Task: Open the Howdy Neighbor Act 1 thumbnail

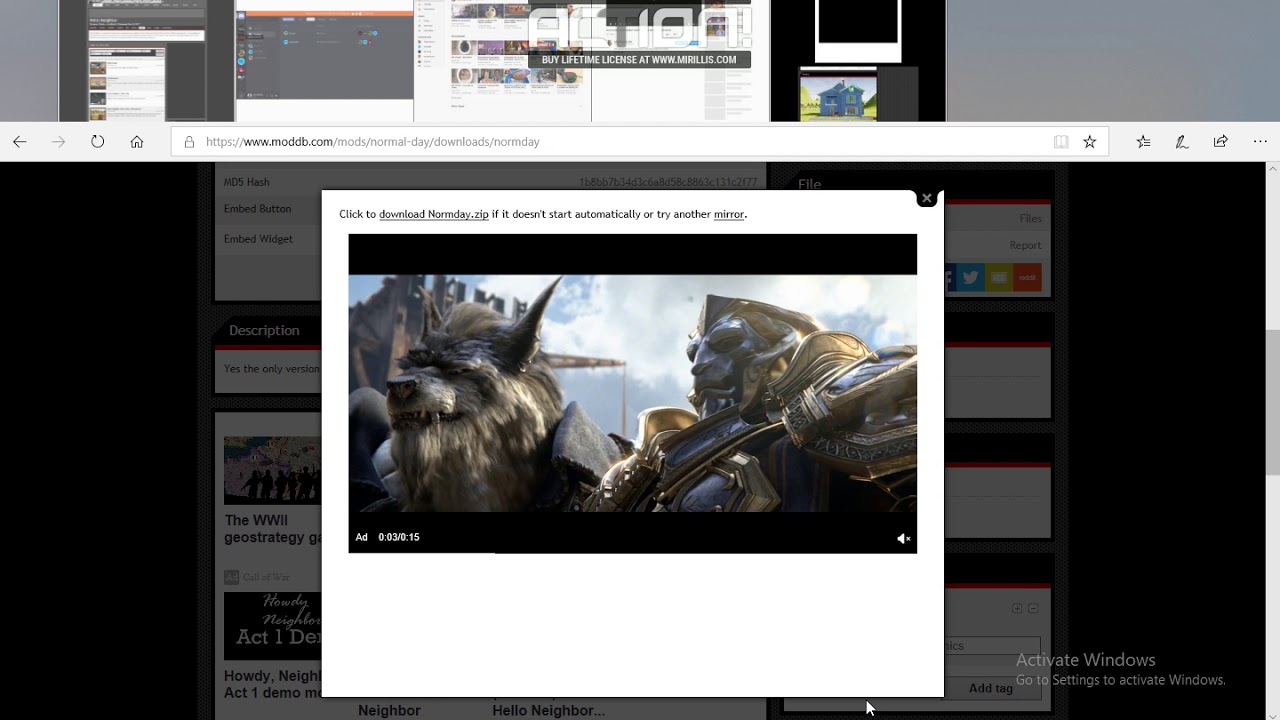Action: [272, 626]
